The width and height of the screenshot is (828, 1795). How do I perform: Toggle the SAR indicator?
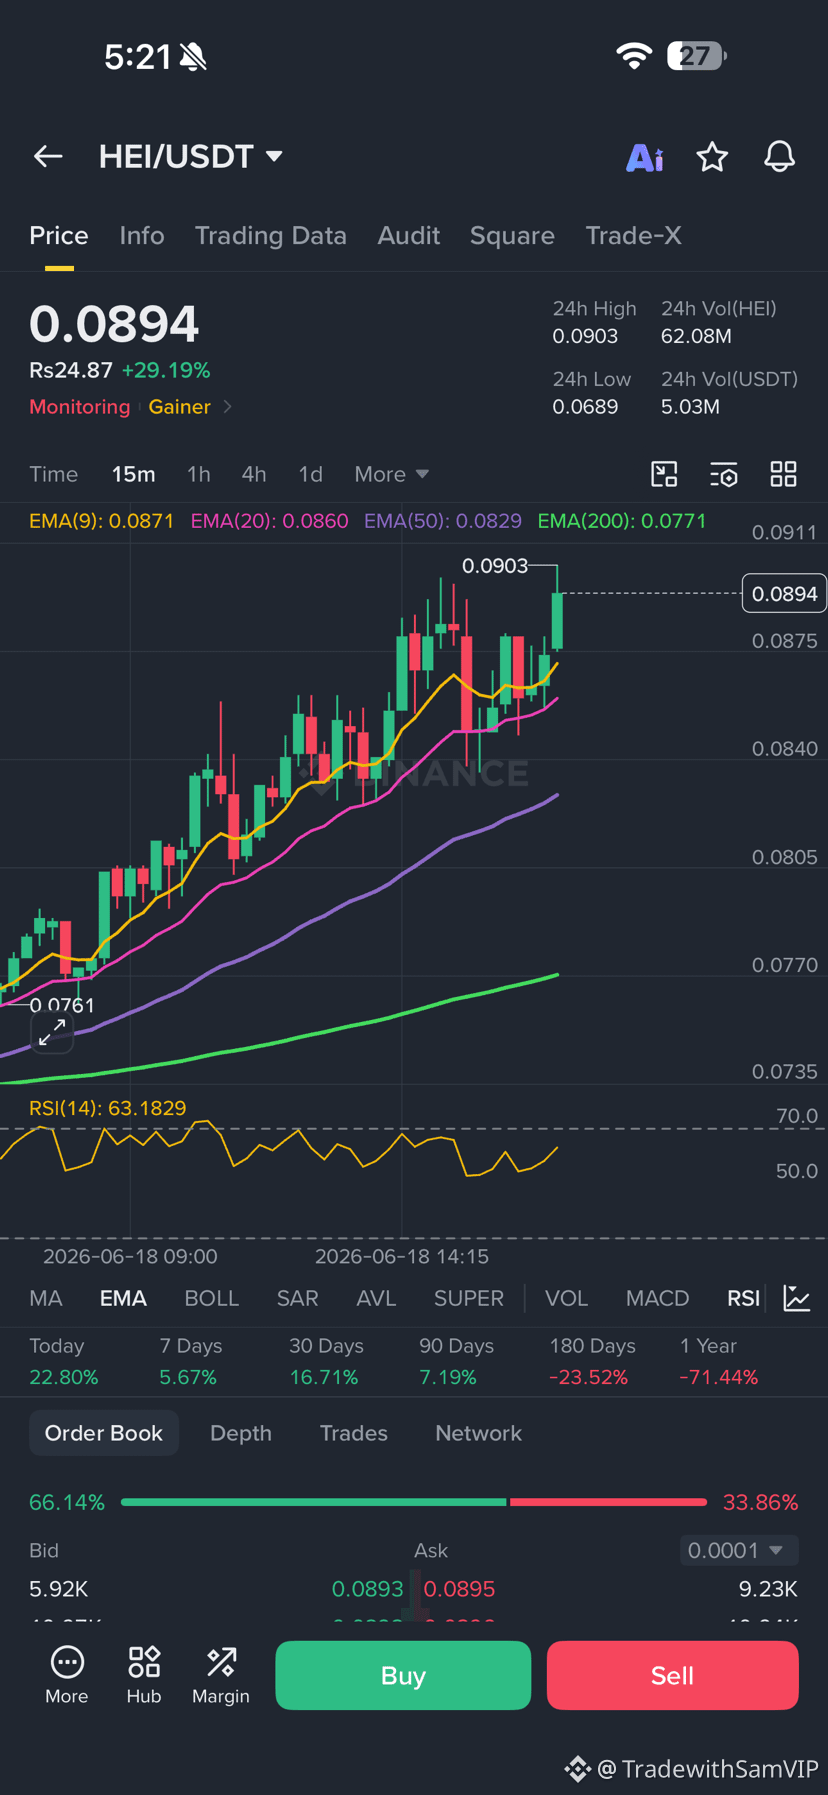298,1298
